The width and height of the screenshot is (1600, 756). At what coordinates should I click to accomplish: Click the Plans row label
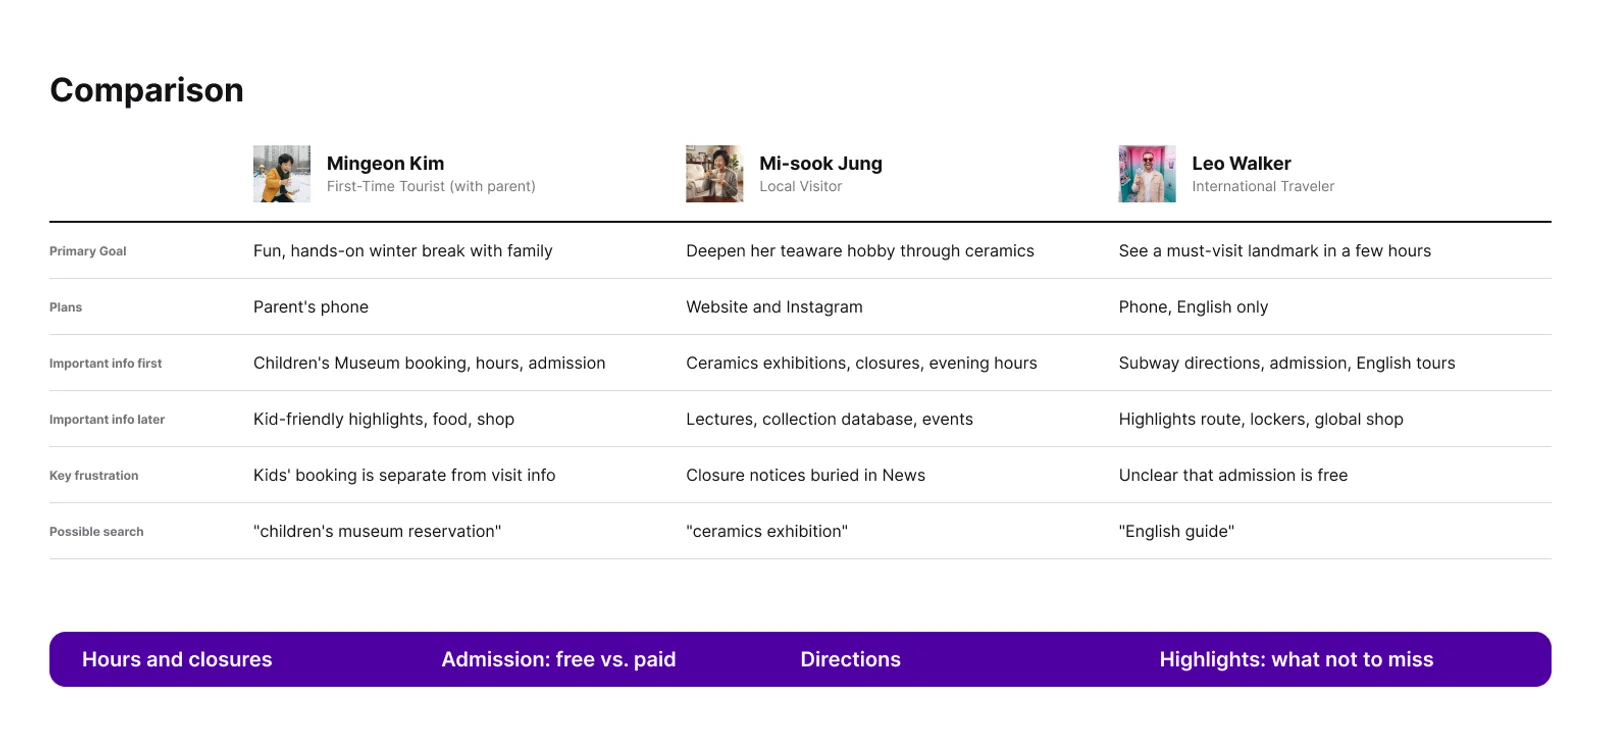66,307
